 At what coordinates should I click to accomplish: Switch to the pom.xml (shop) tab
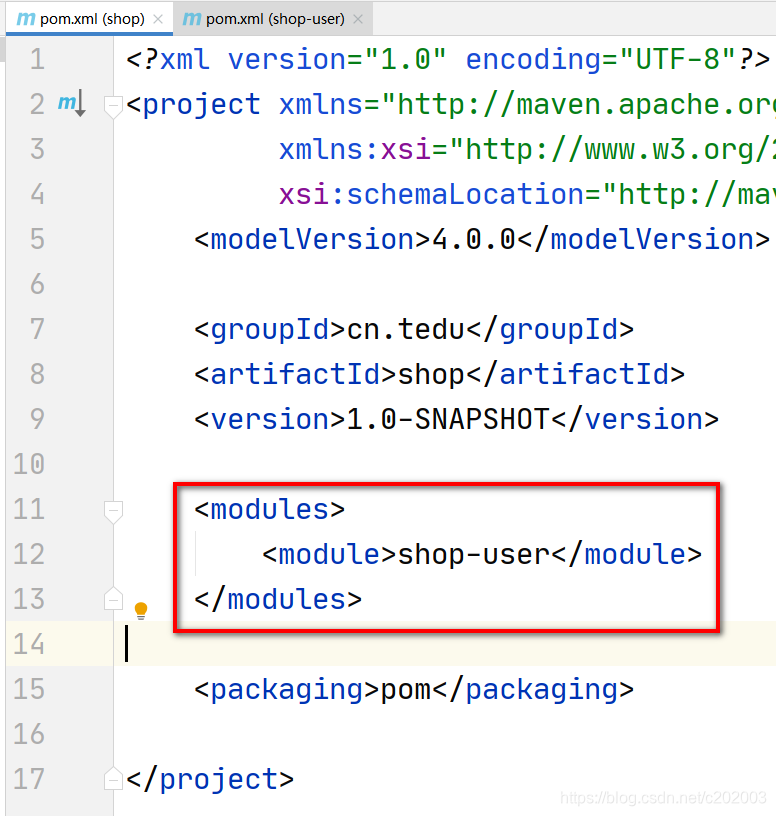click(x=89, y=19)
